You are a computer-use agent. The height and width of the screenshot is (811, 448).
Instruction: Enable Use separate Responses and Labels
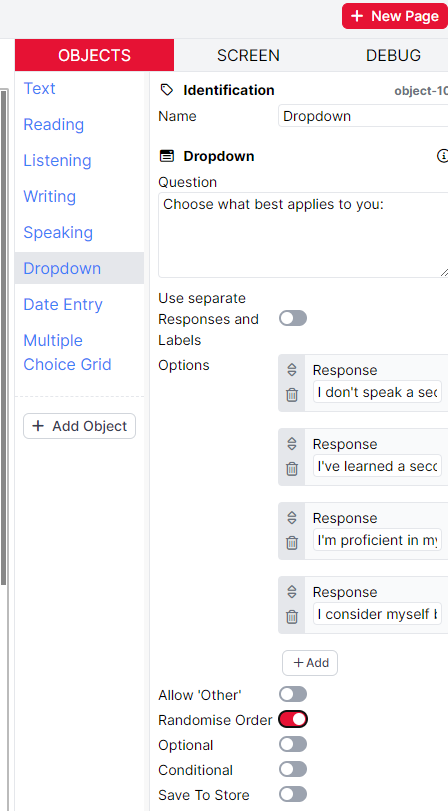(x=293, y=318)
